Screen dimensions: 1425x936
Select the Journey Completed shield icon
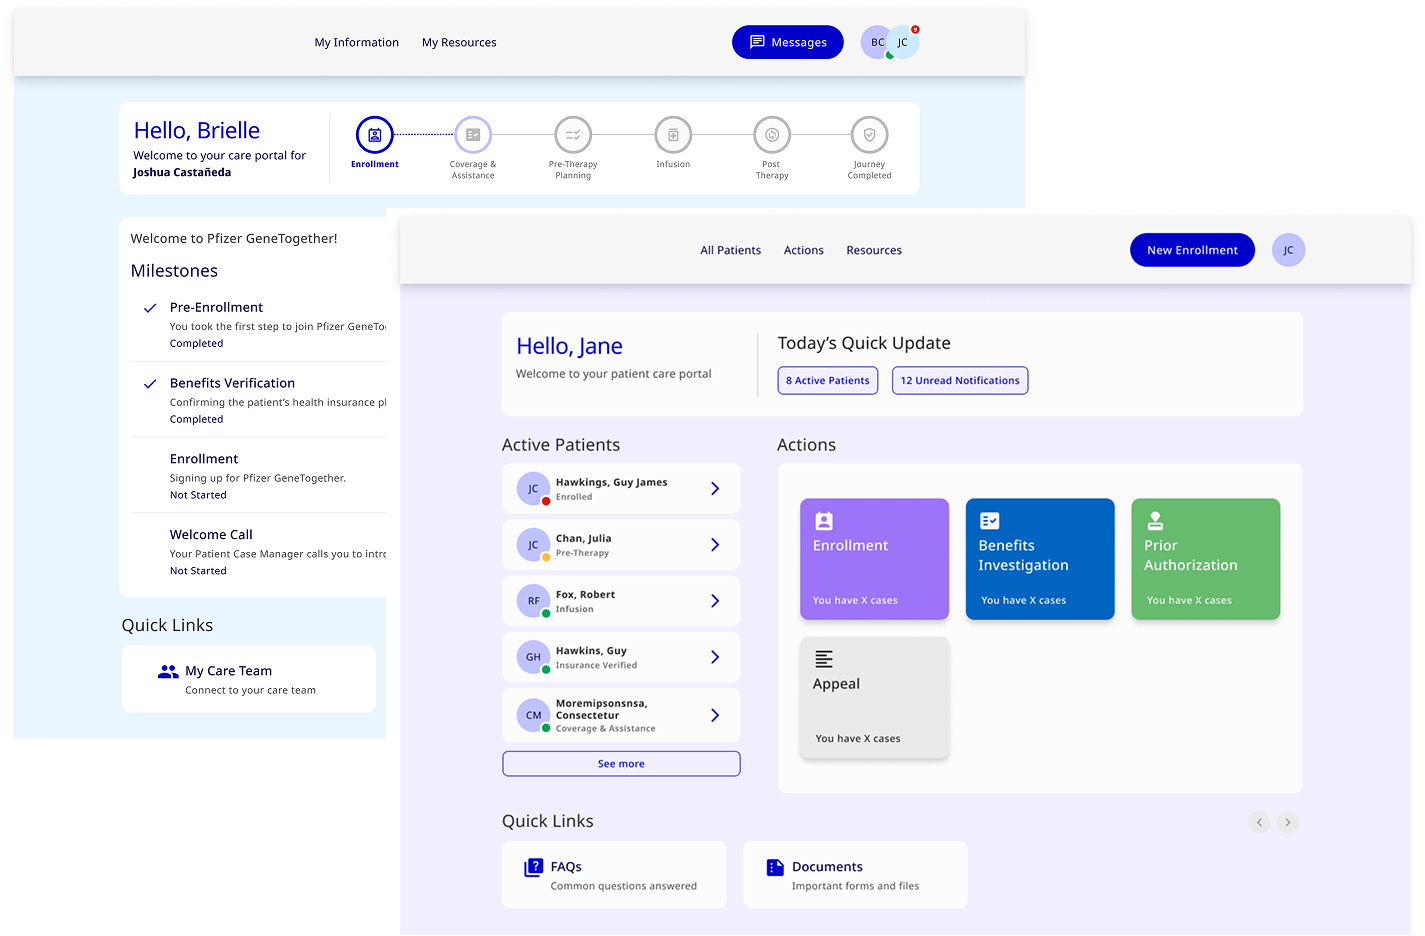tap(869, 135)
